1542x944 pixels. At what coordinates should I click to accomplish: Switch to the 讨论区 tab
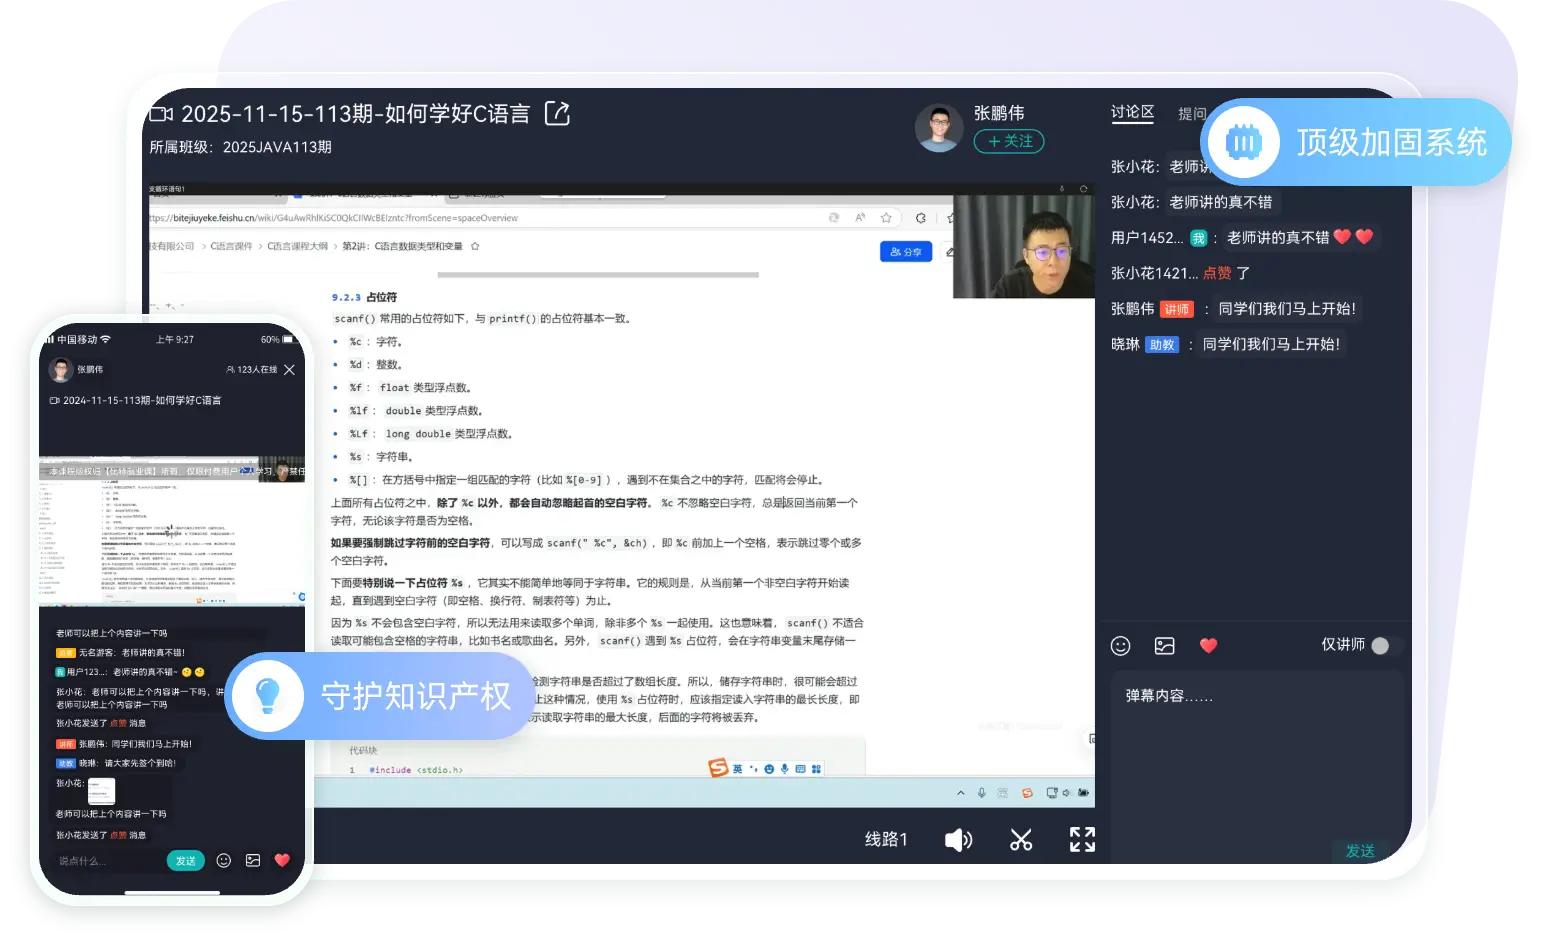pos(1132,113)
